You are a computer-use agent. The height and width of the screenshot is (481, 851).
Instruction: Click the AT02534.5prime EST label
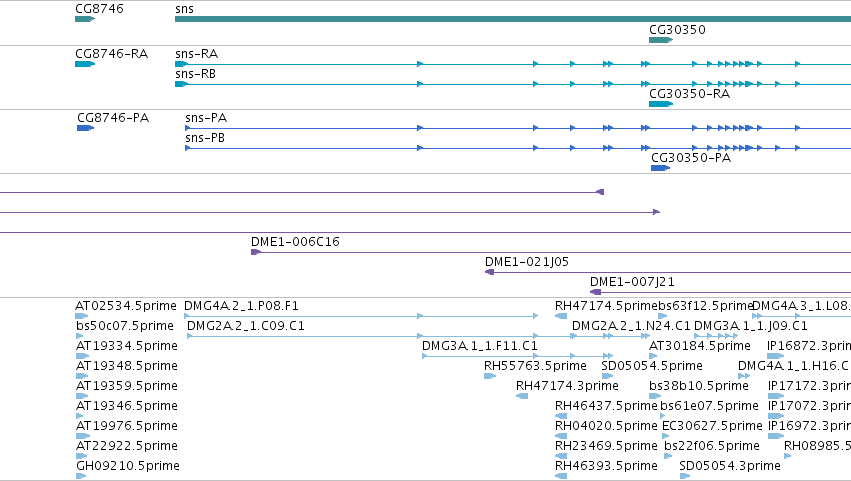point(126,306)
